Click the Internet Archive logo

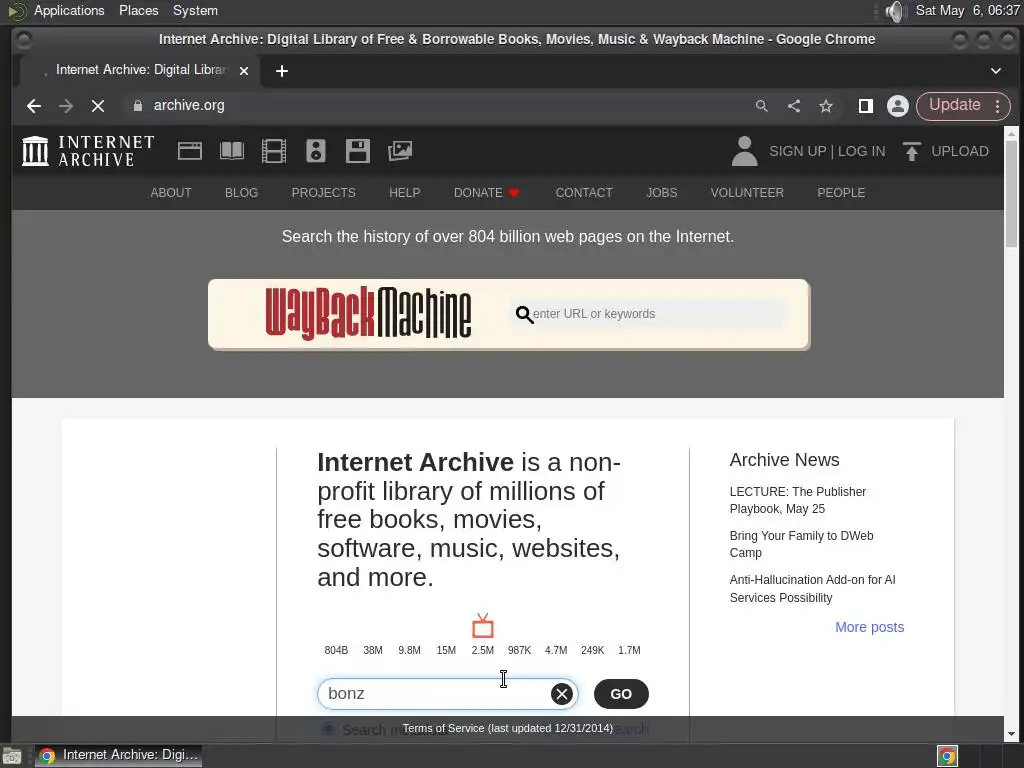[88, 152]
